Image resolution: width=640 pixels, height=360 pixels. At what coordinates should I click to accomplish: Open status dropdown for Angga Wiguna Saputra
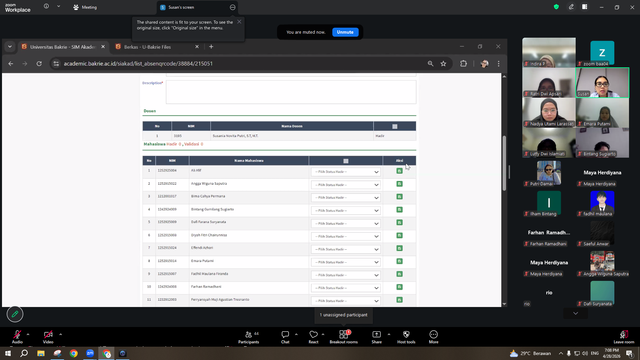click(346, 185)
